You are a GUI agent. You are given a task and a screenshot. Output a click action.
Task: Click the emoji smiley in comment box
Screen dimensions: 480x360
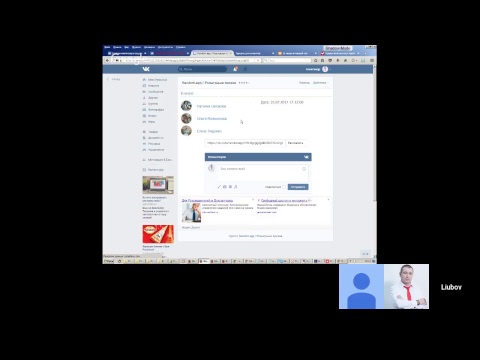[x=304, y=169]
